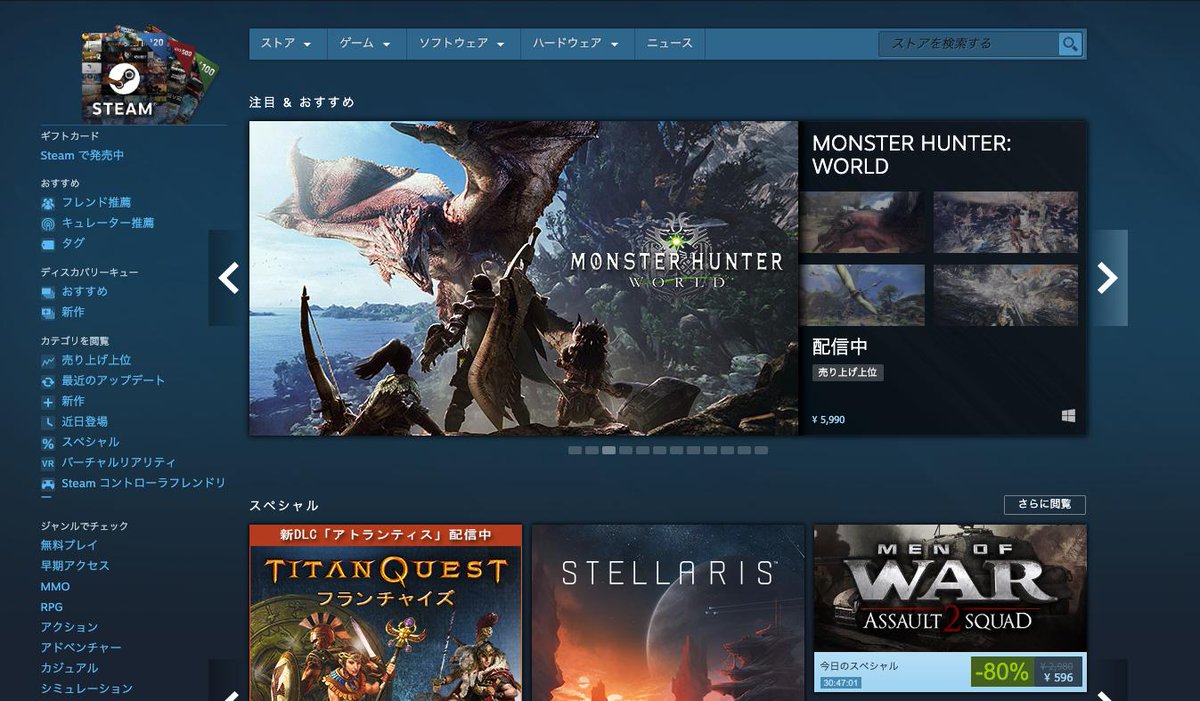The width and height of the screenshot is (1200, 701).
Task: Open the バーチャルリアリティ link
Action: pyautogui.click(x=119, y=463)
